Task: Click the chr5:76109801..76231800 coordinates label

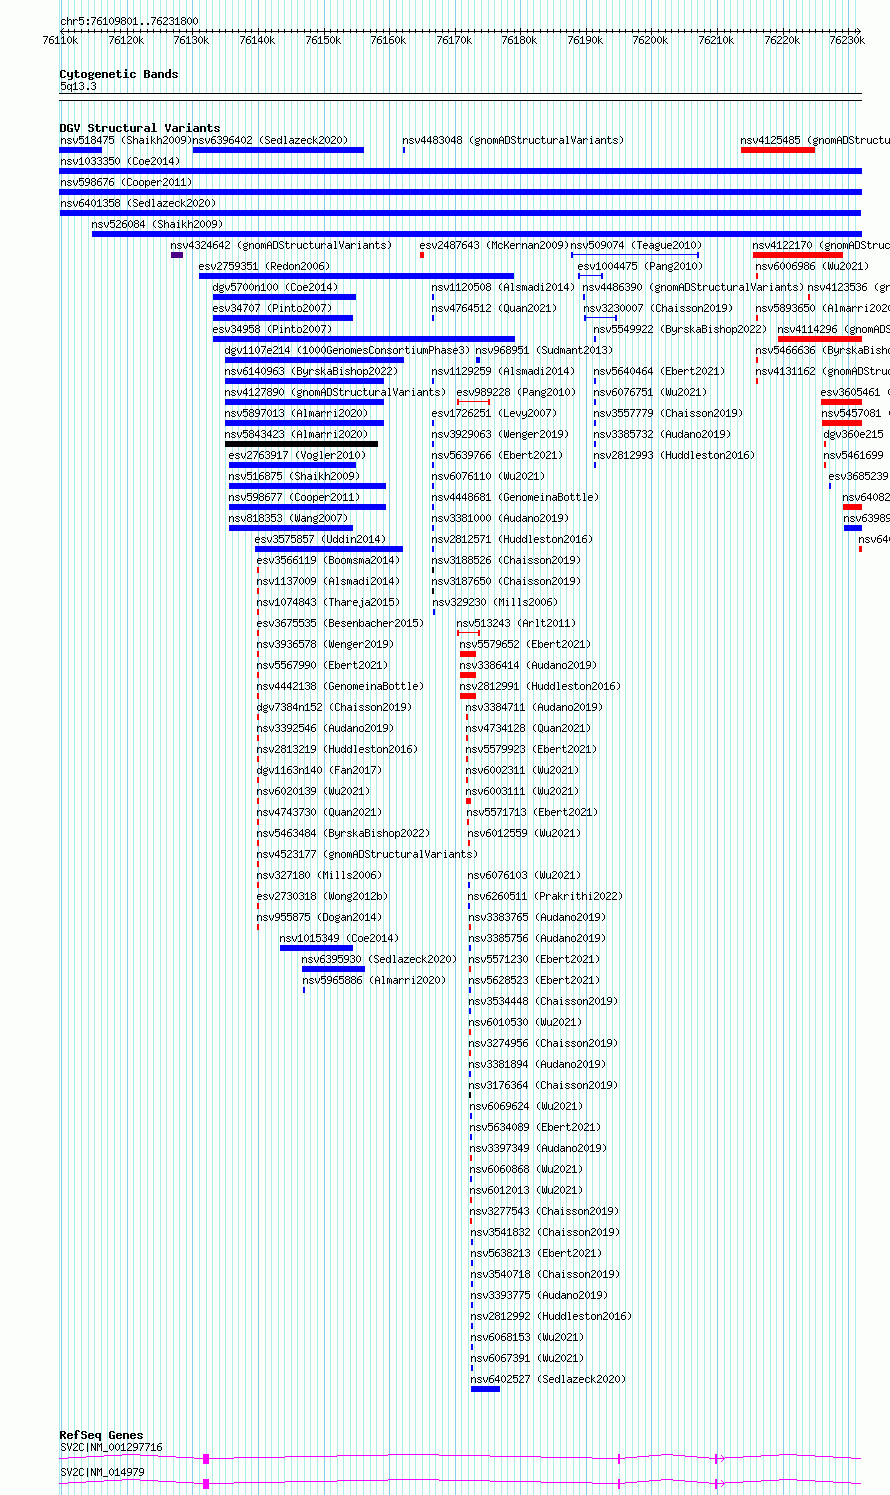Action: (x=129, y=21)
